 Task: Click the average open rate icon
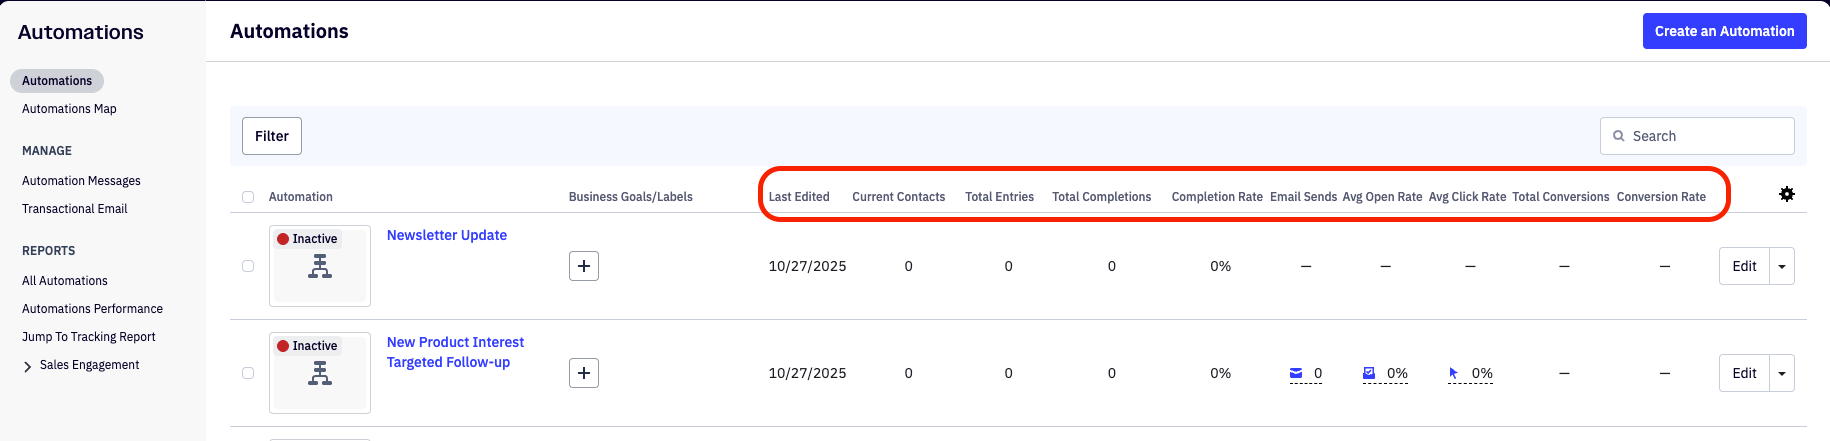point(1369,373)
